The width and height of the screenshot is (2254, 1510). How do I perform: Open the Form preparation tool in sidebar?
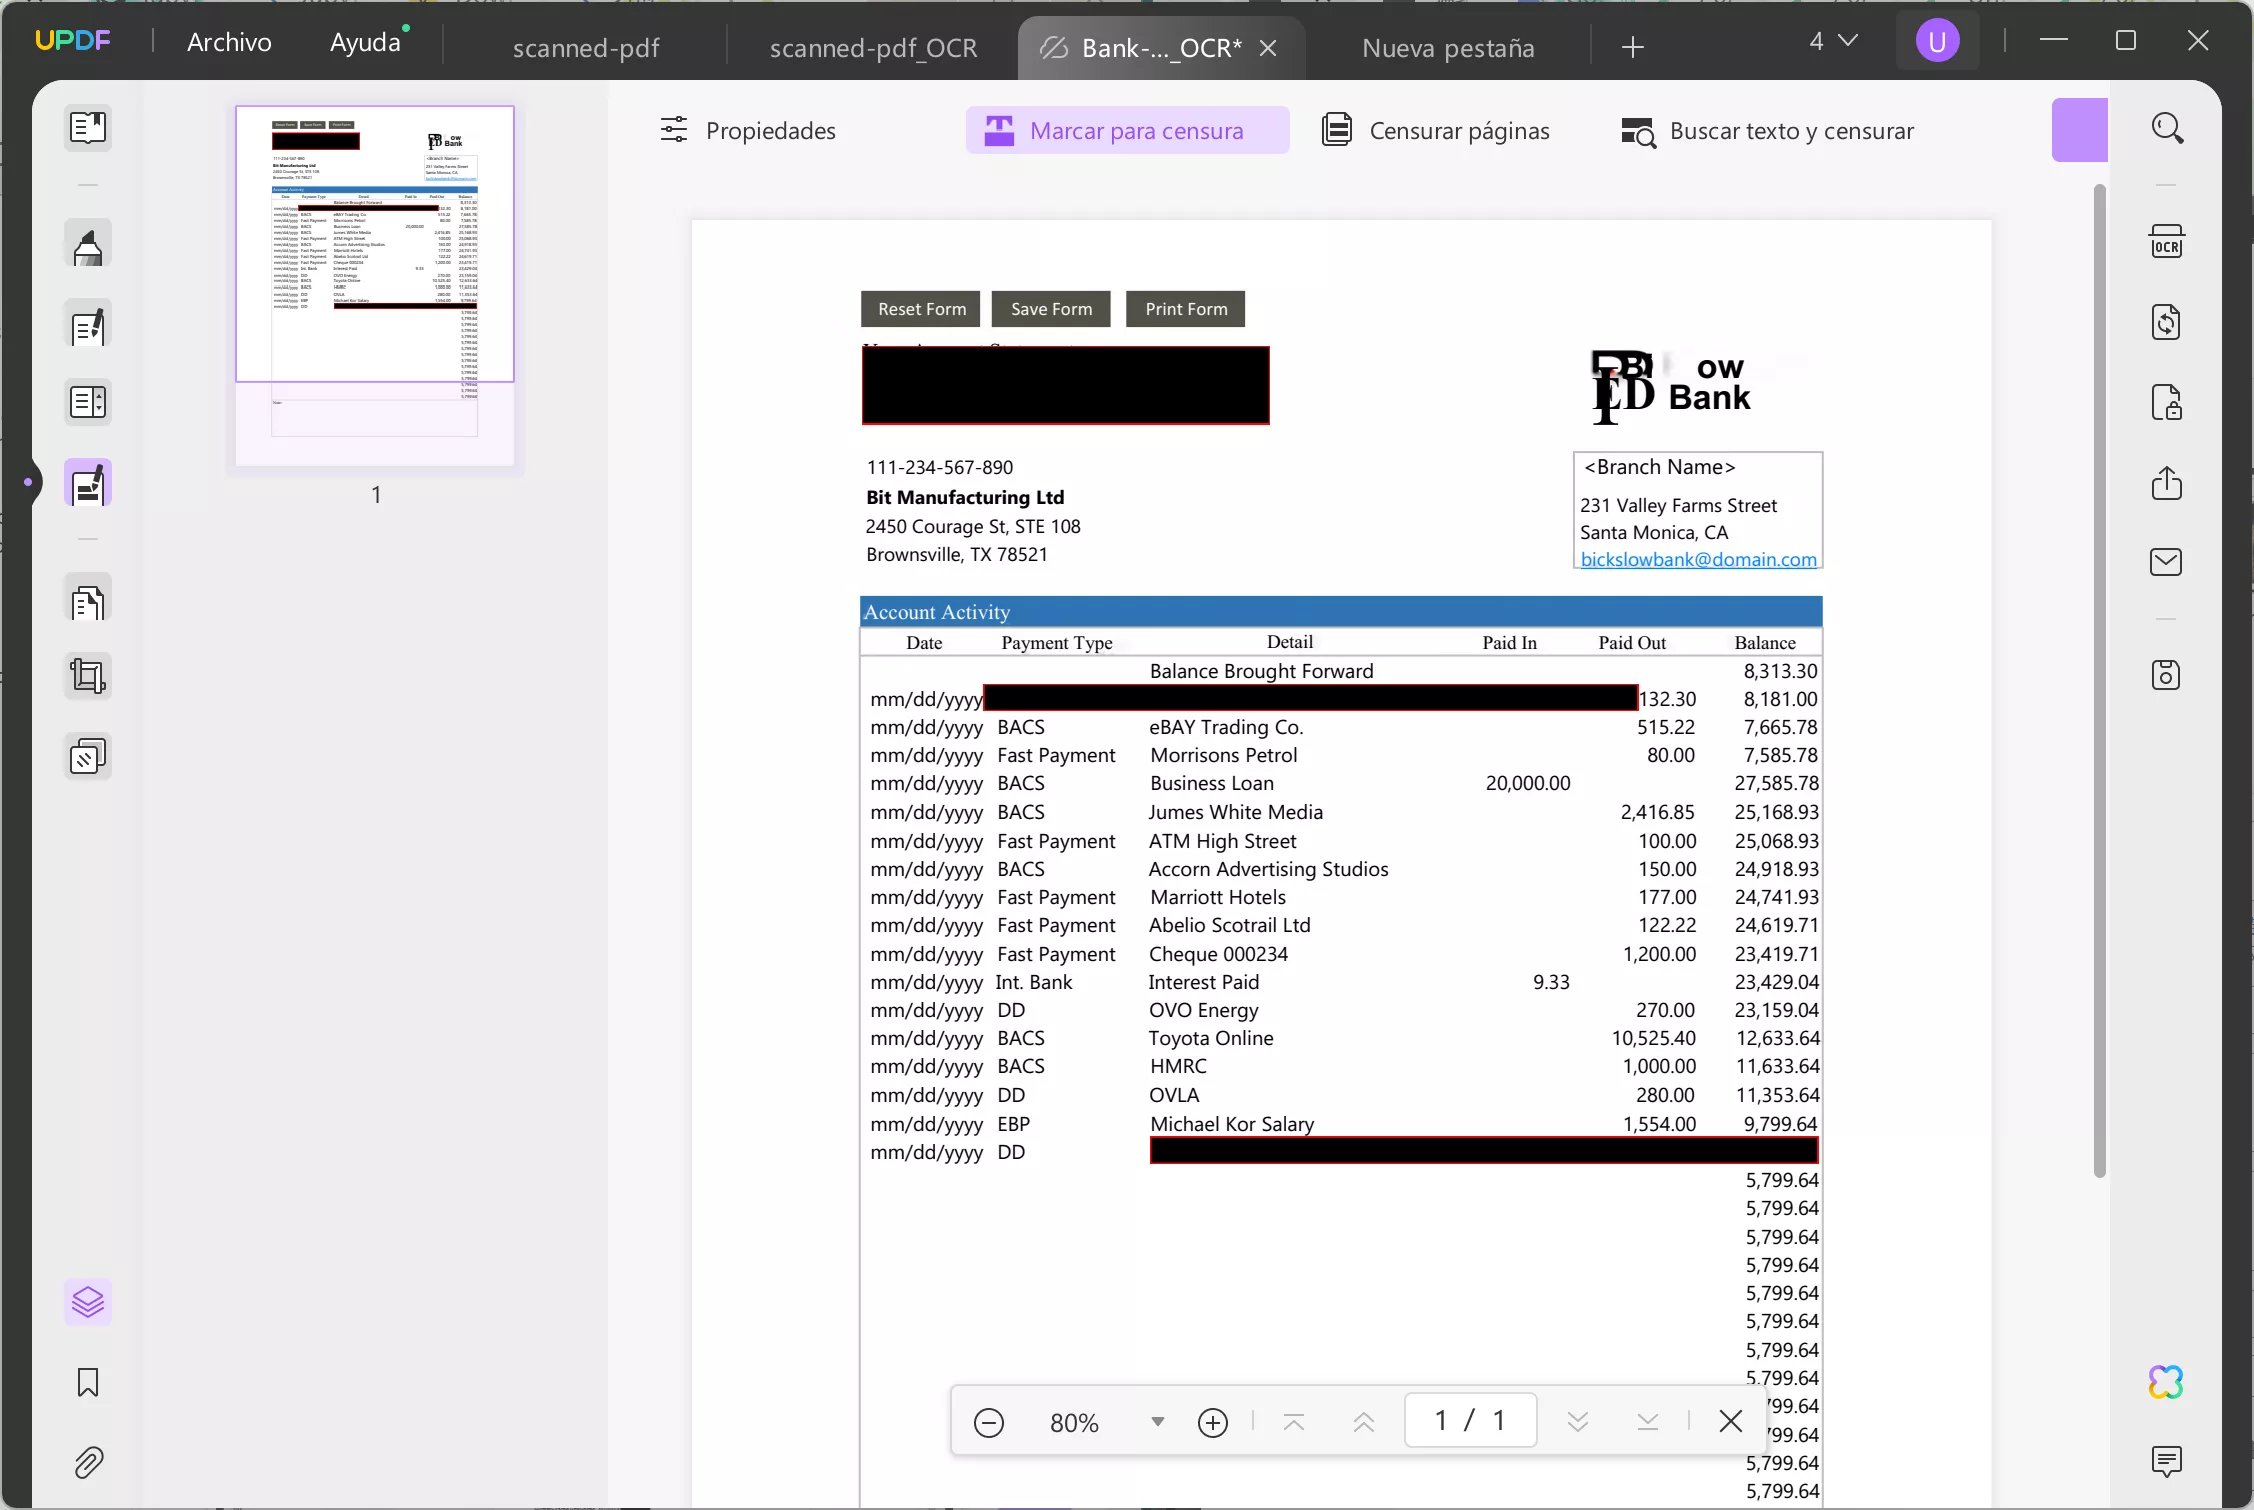(88, 402)
